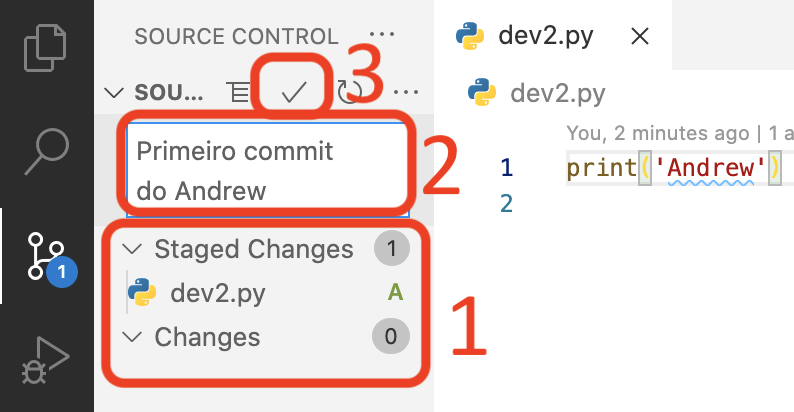Open the Run and Debug icon
Image resolution: width=794 pixels, height=412 pixels.
[x=45, y=360]
